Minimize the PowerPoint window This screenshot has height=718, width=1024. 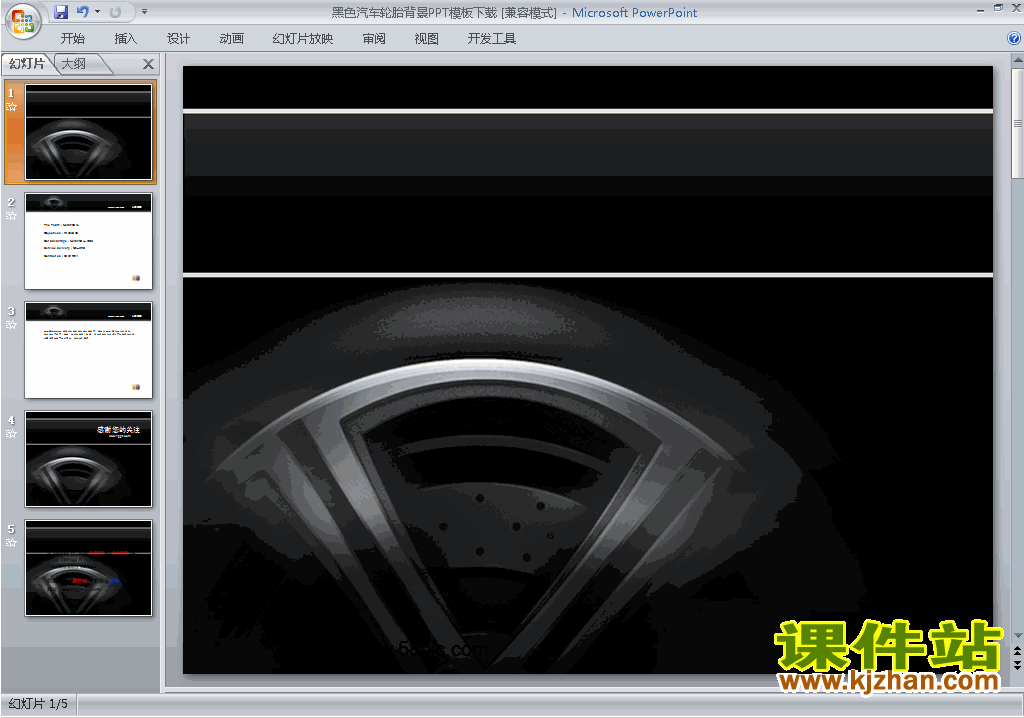tap(980, 10)
